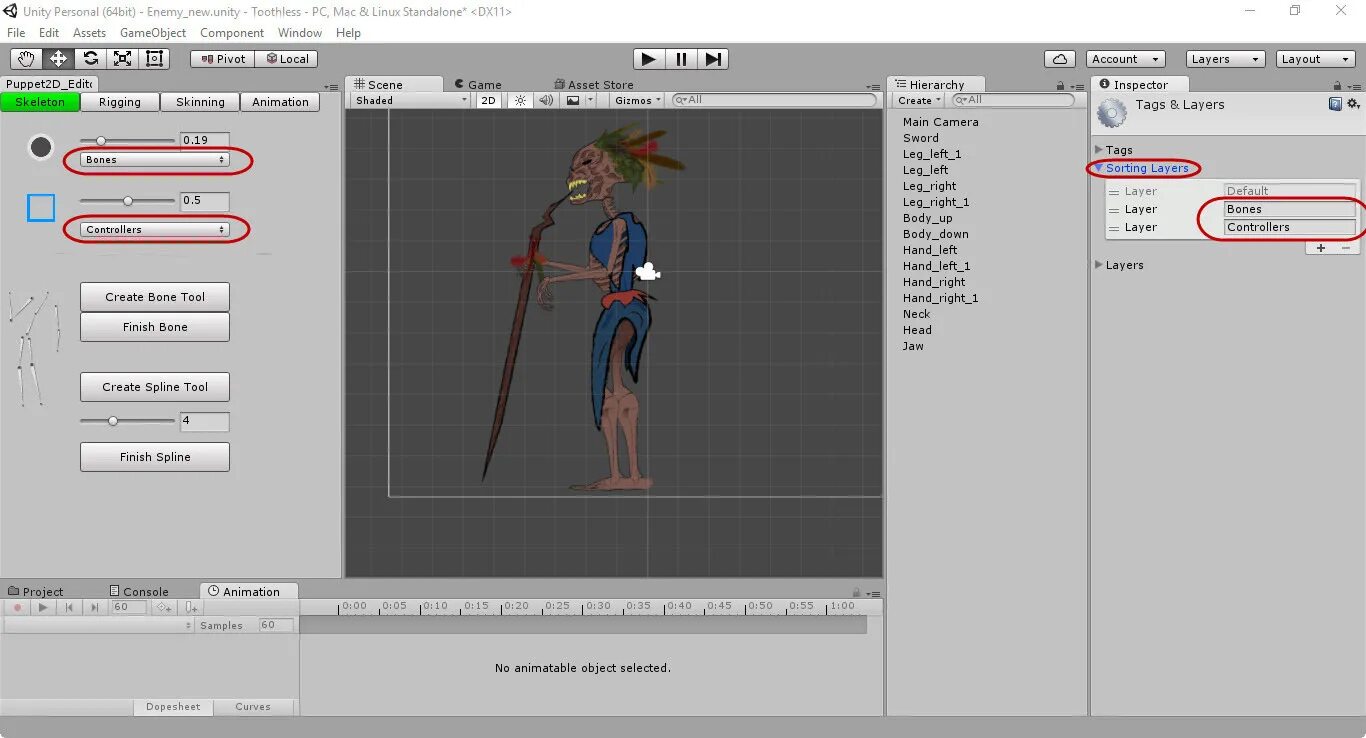The height and width of the screenshot is (738, 1366).
Task: Toggle scene audio speaker icon
Action: click(546, 100)
